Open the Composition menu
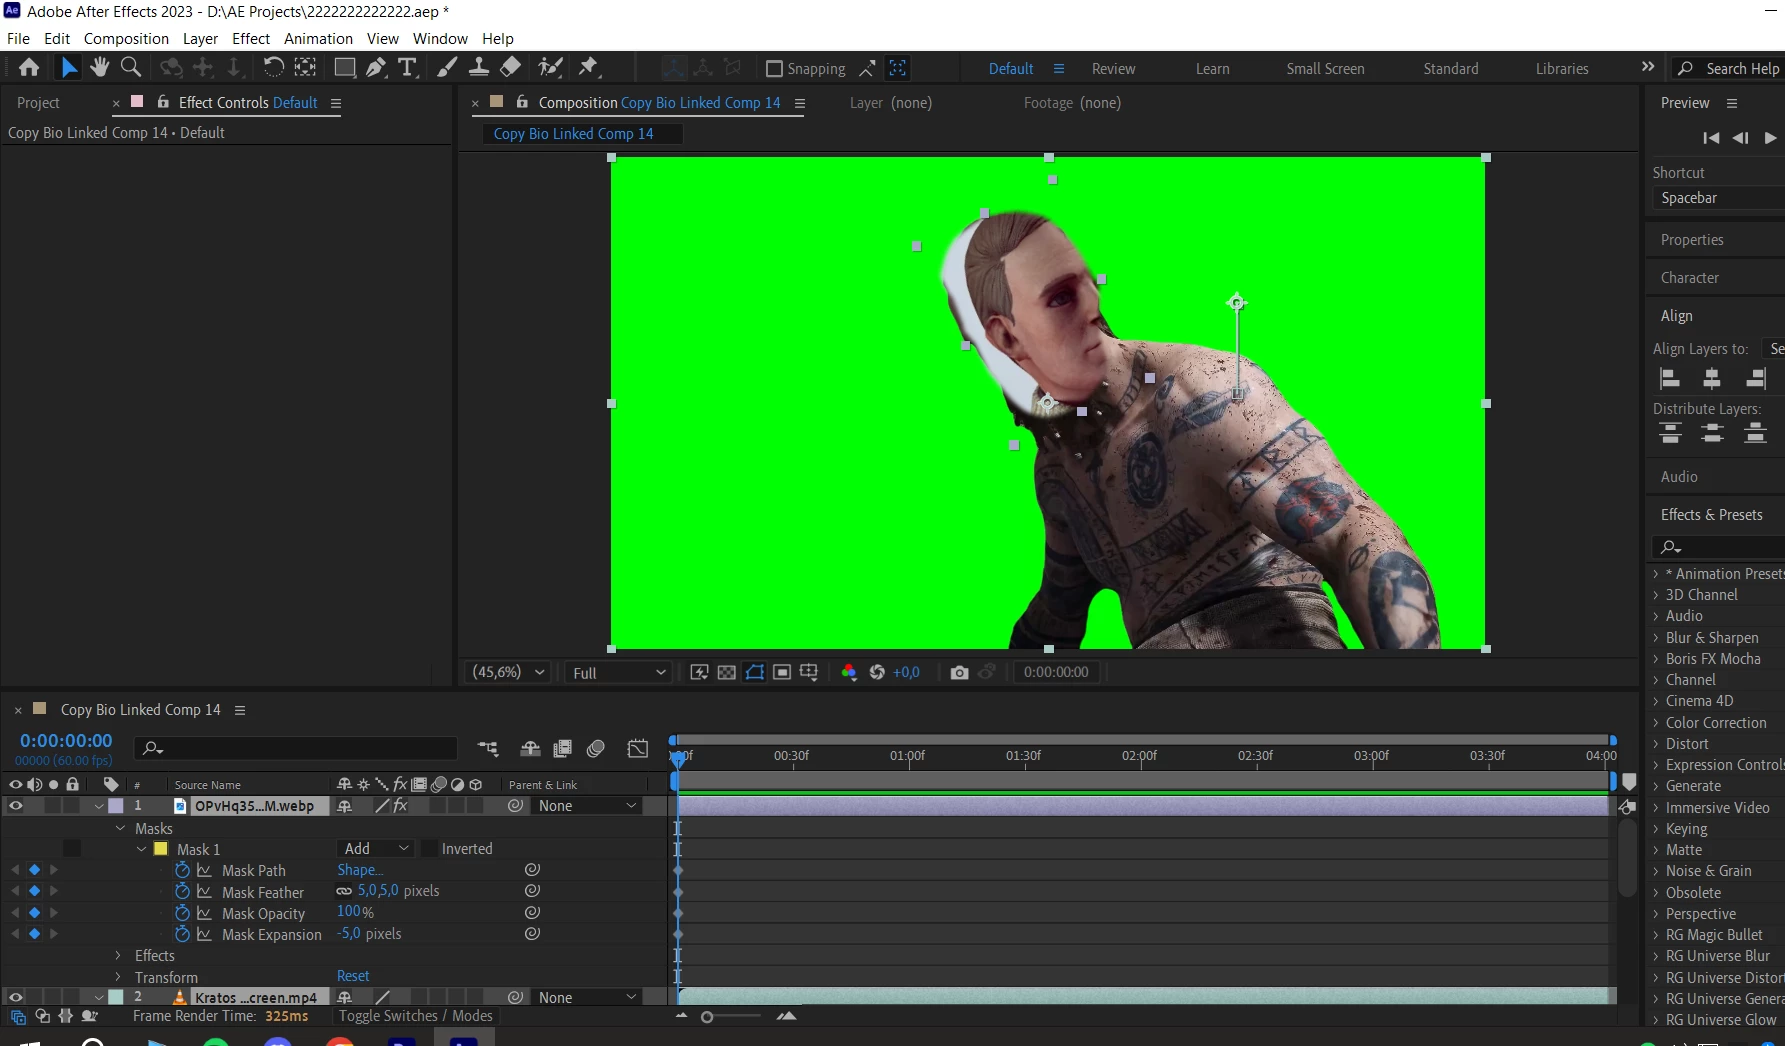1785x1046 pixels. click(126, 38)
